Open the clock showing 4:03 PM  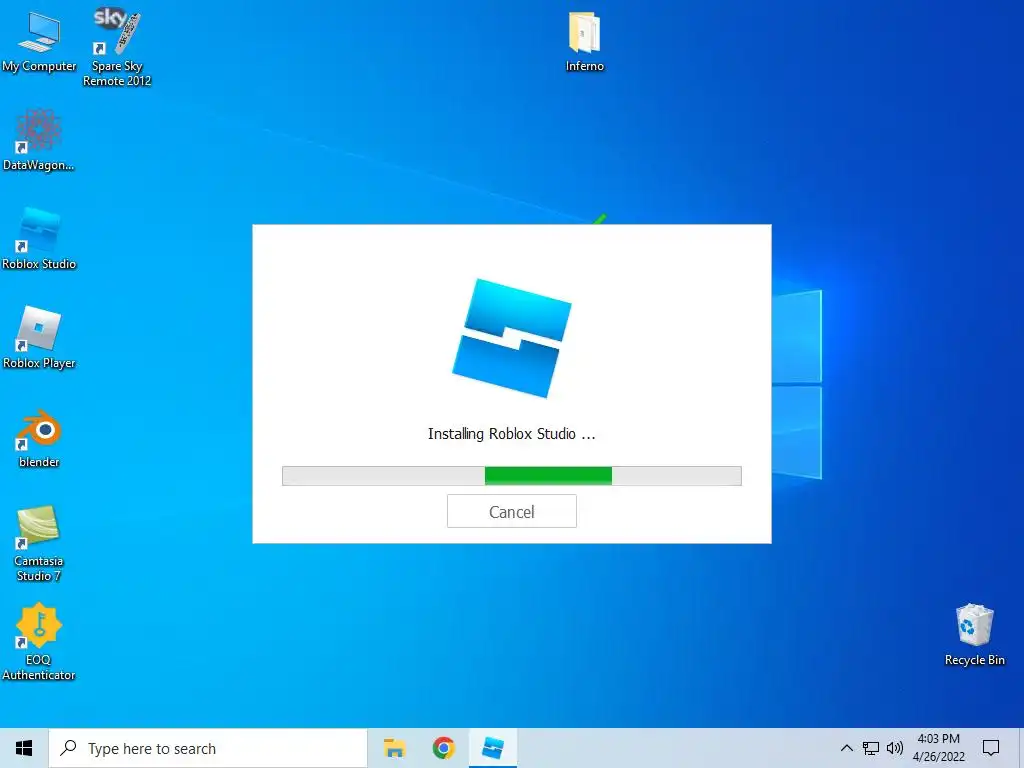coord(938,748)
